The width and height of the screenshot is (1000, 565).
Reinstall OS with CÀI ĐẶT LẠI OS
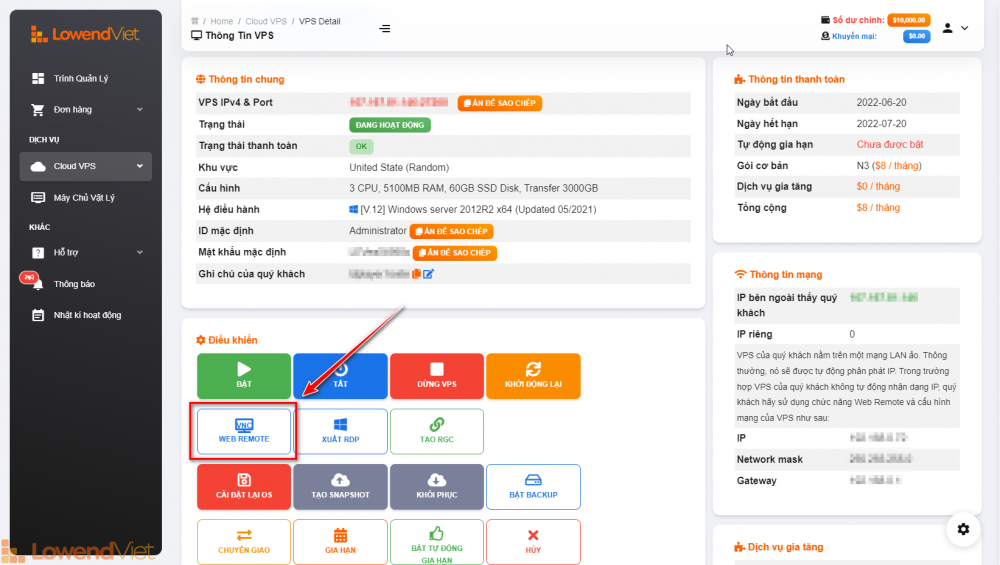tap(244, 487)
